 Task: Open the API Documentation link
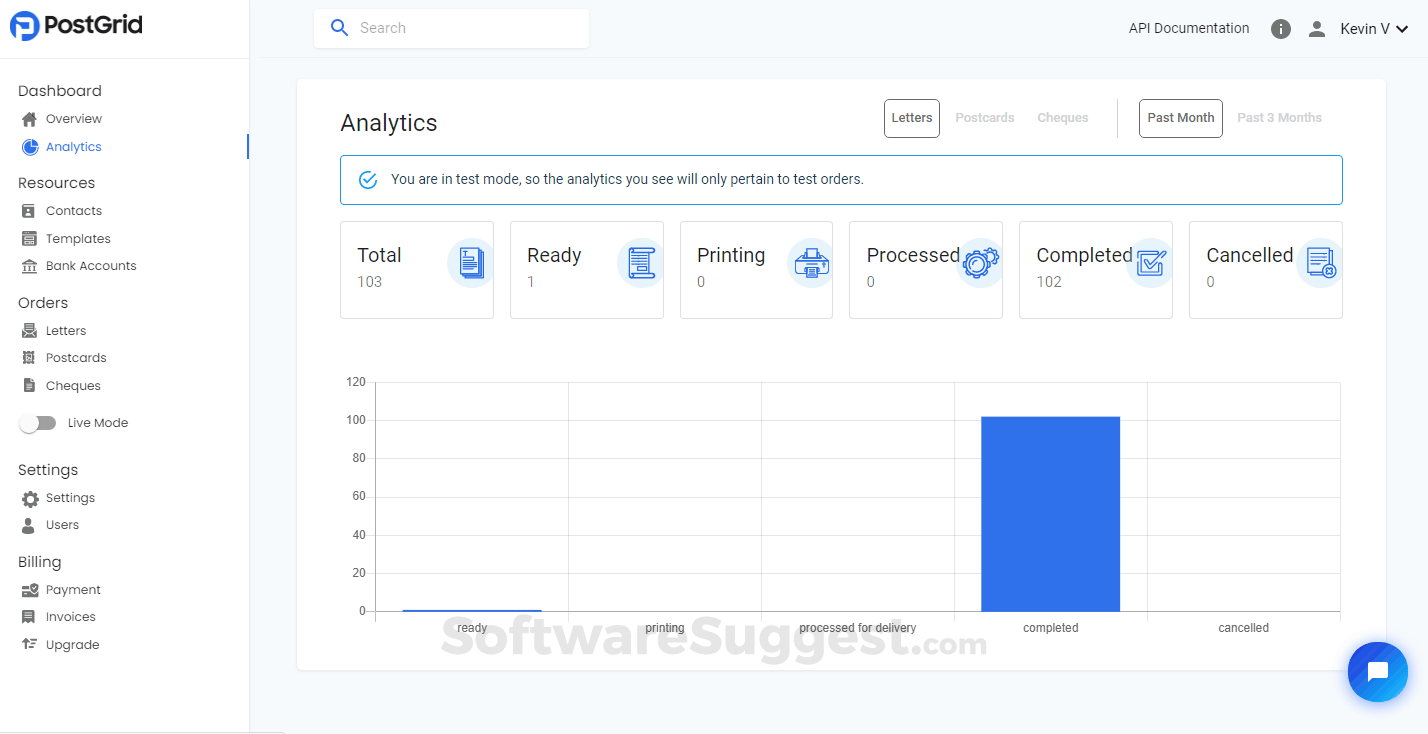coord(1189,29)
